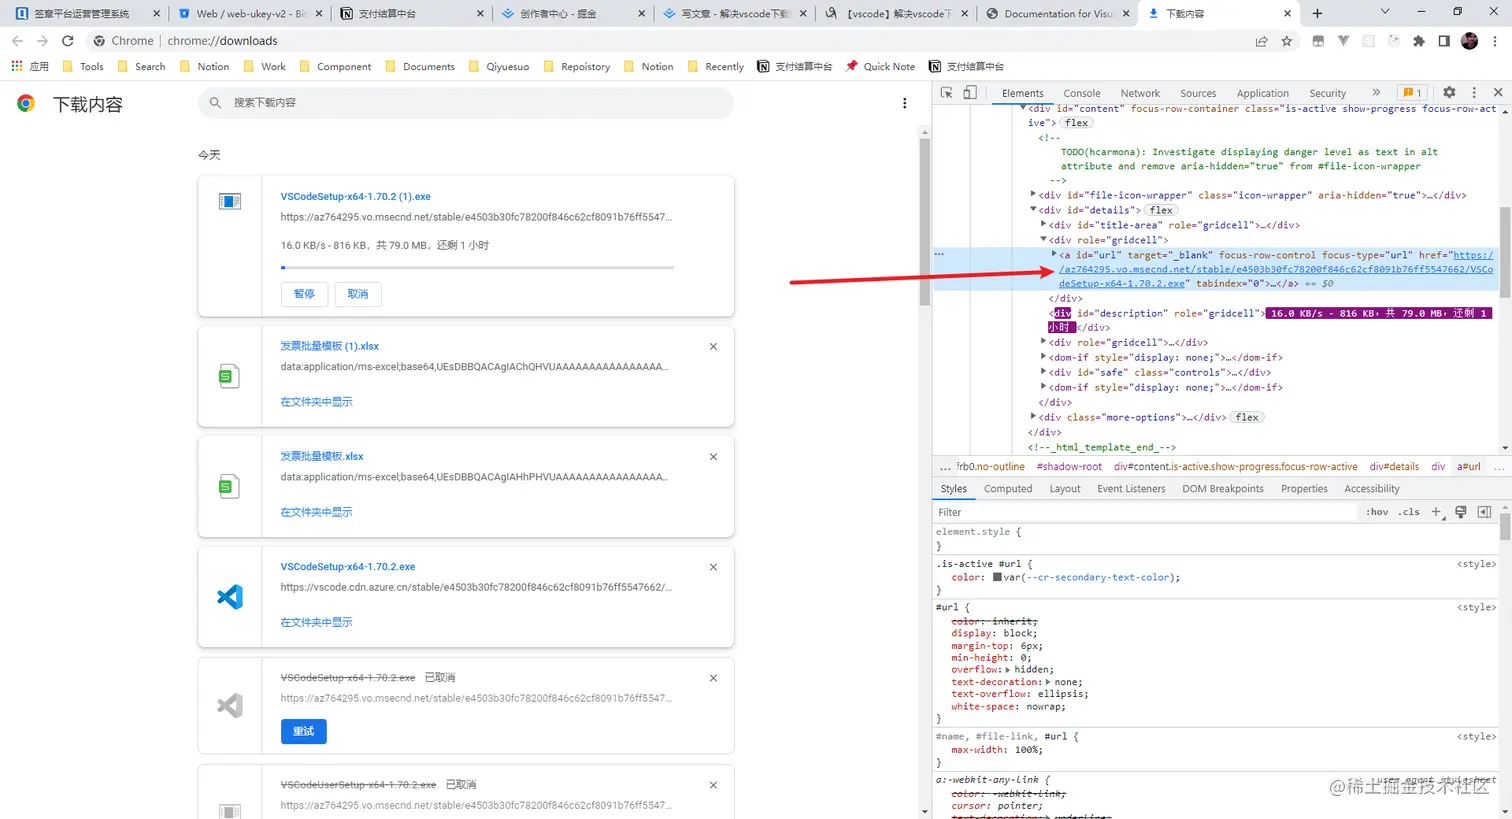1512x819 pixels.
Task: Click the share page icon in address bar
Action: 1261,41
